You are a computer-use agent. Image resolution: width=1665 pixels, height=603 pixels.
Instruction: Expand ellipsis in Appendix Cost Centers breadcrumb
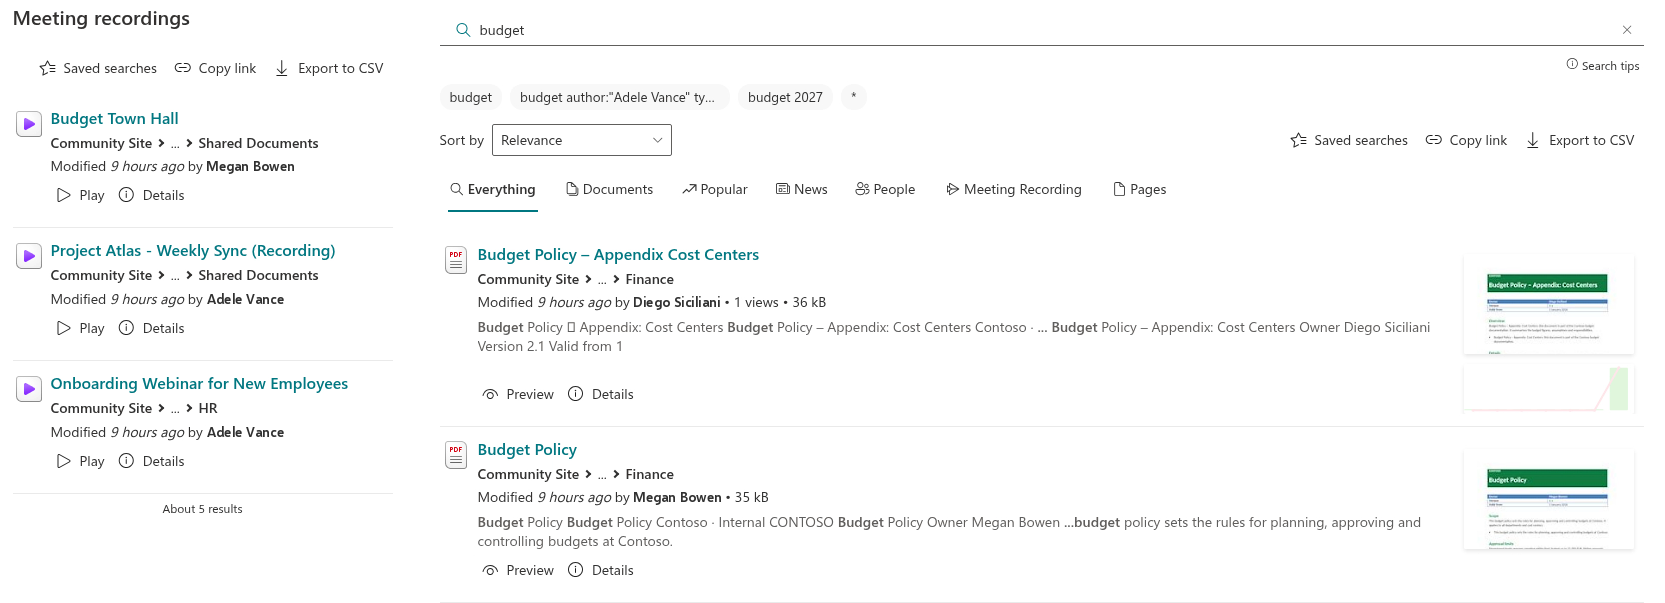pyautogui.click(x=602, y=280)
